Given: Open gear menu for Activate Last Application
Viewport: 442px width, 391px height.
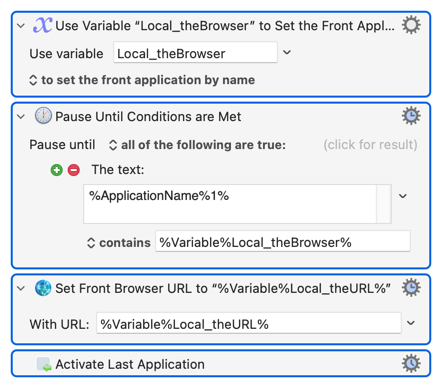Looking at the screenshot, I should click(411, 363).
